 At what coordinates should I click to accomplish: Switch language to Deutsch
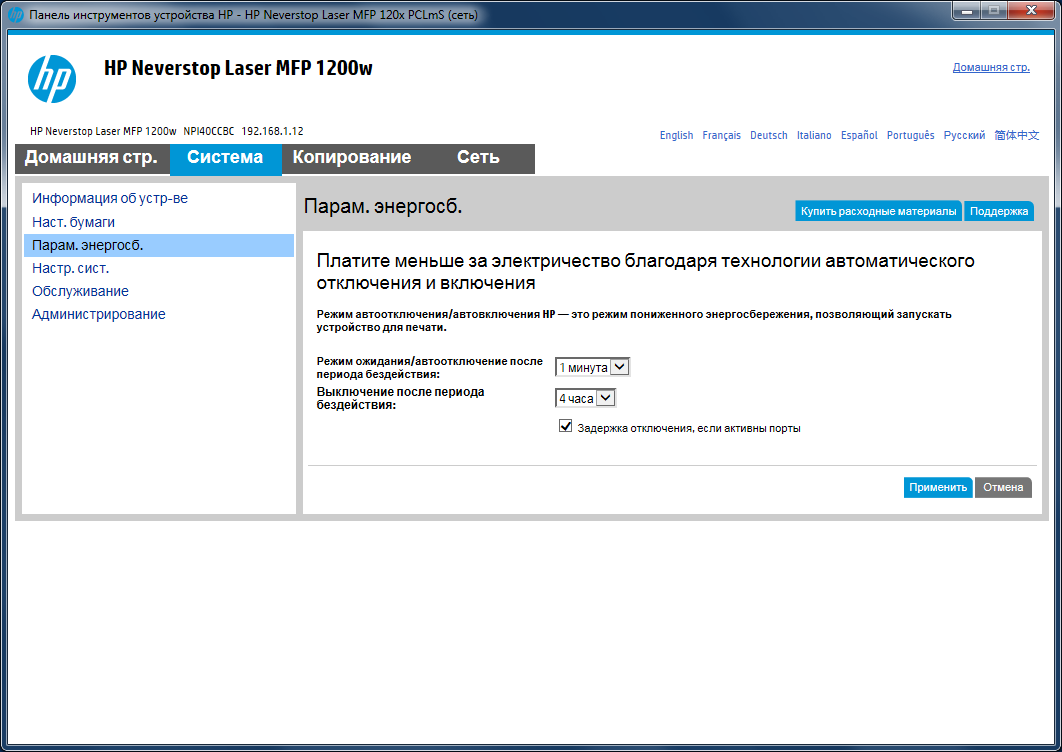point(769,135)
